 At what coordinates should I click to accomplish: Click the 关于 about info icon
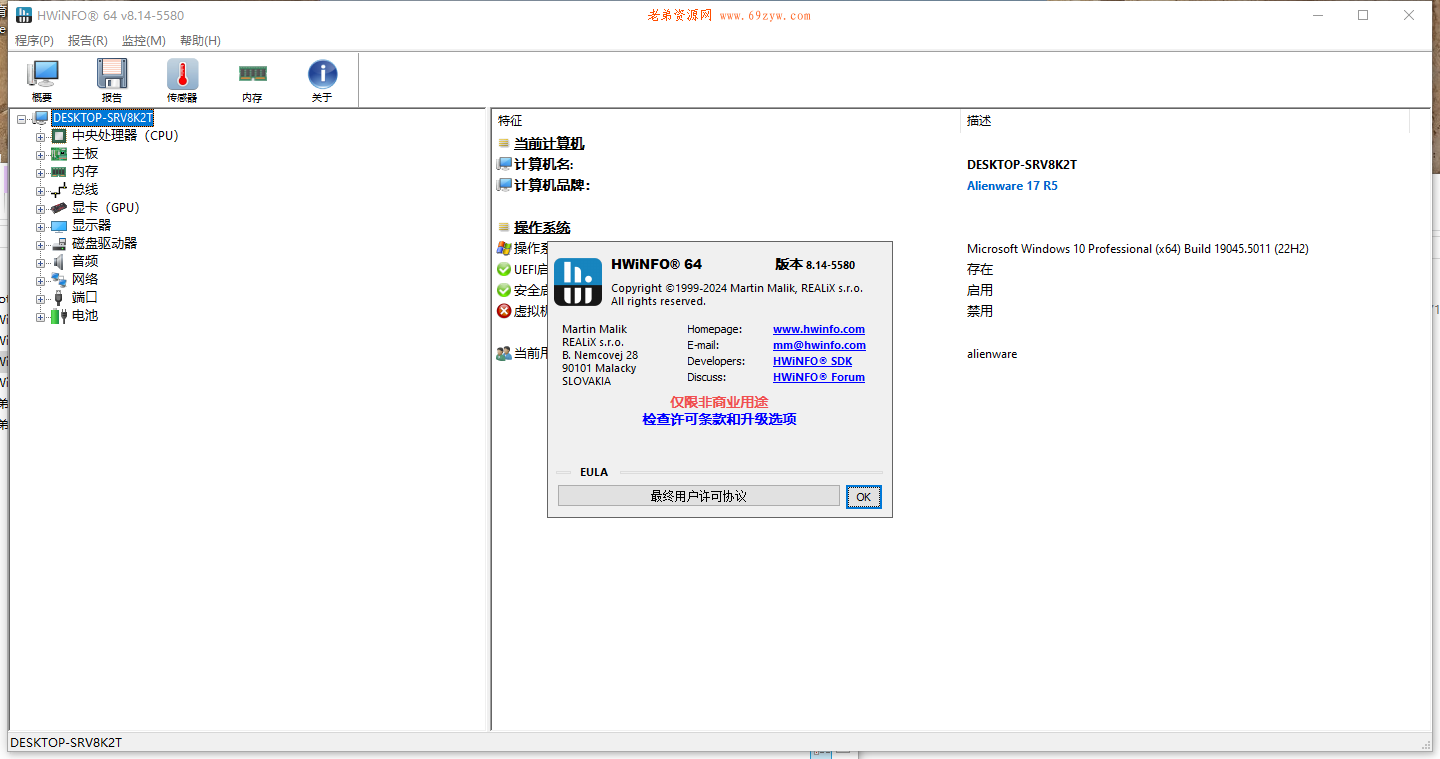coord(322,74)
